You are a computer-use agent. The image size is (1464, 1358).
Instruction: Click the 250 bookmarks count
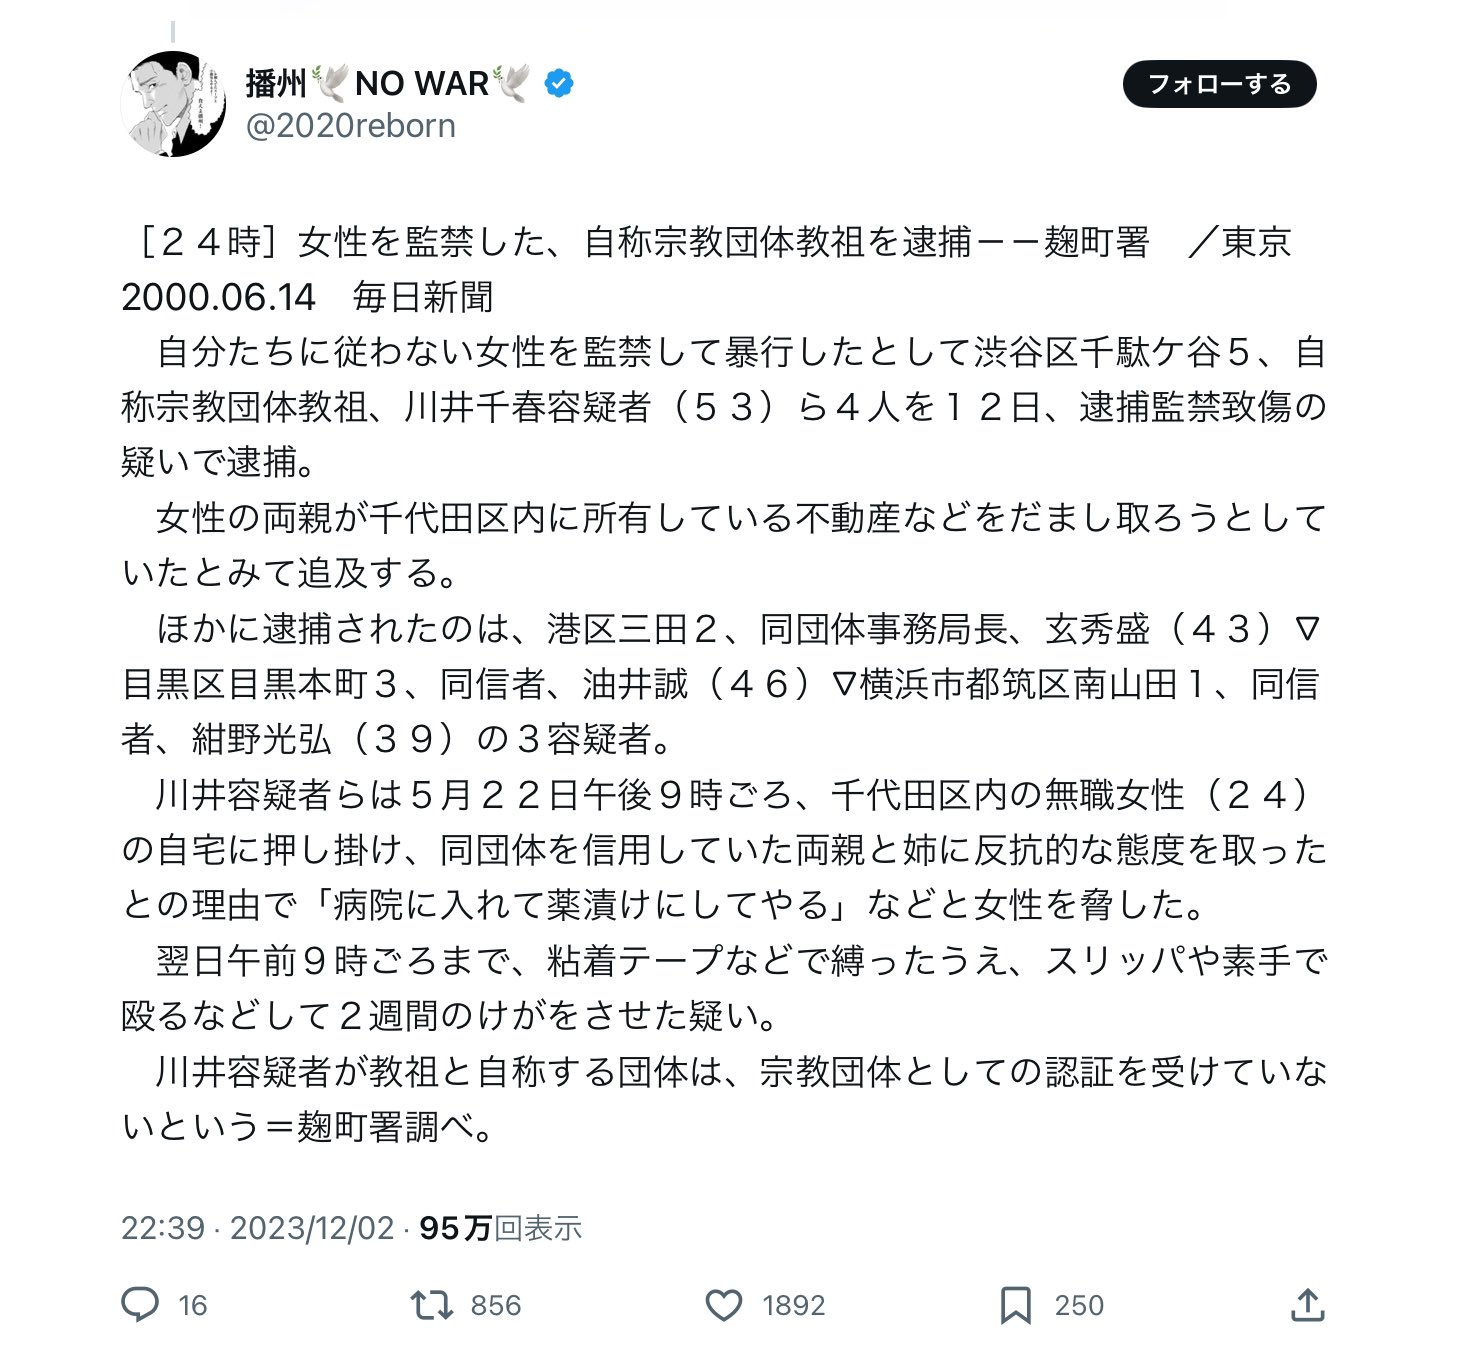tap(1079, 1305)
